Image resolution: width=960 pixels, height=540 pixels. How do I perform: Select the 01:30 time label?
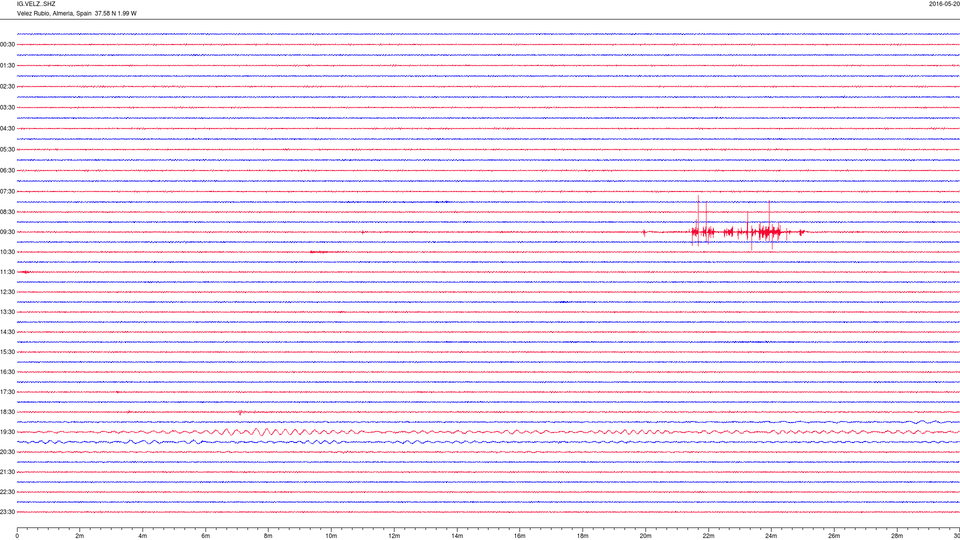click(x=7, y=66)
